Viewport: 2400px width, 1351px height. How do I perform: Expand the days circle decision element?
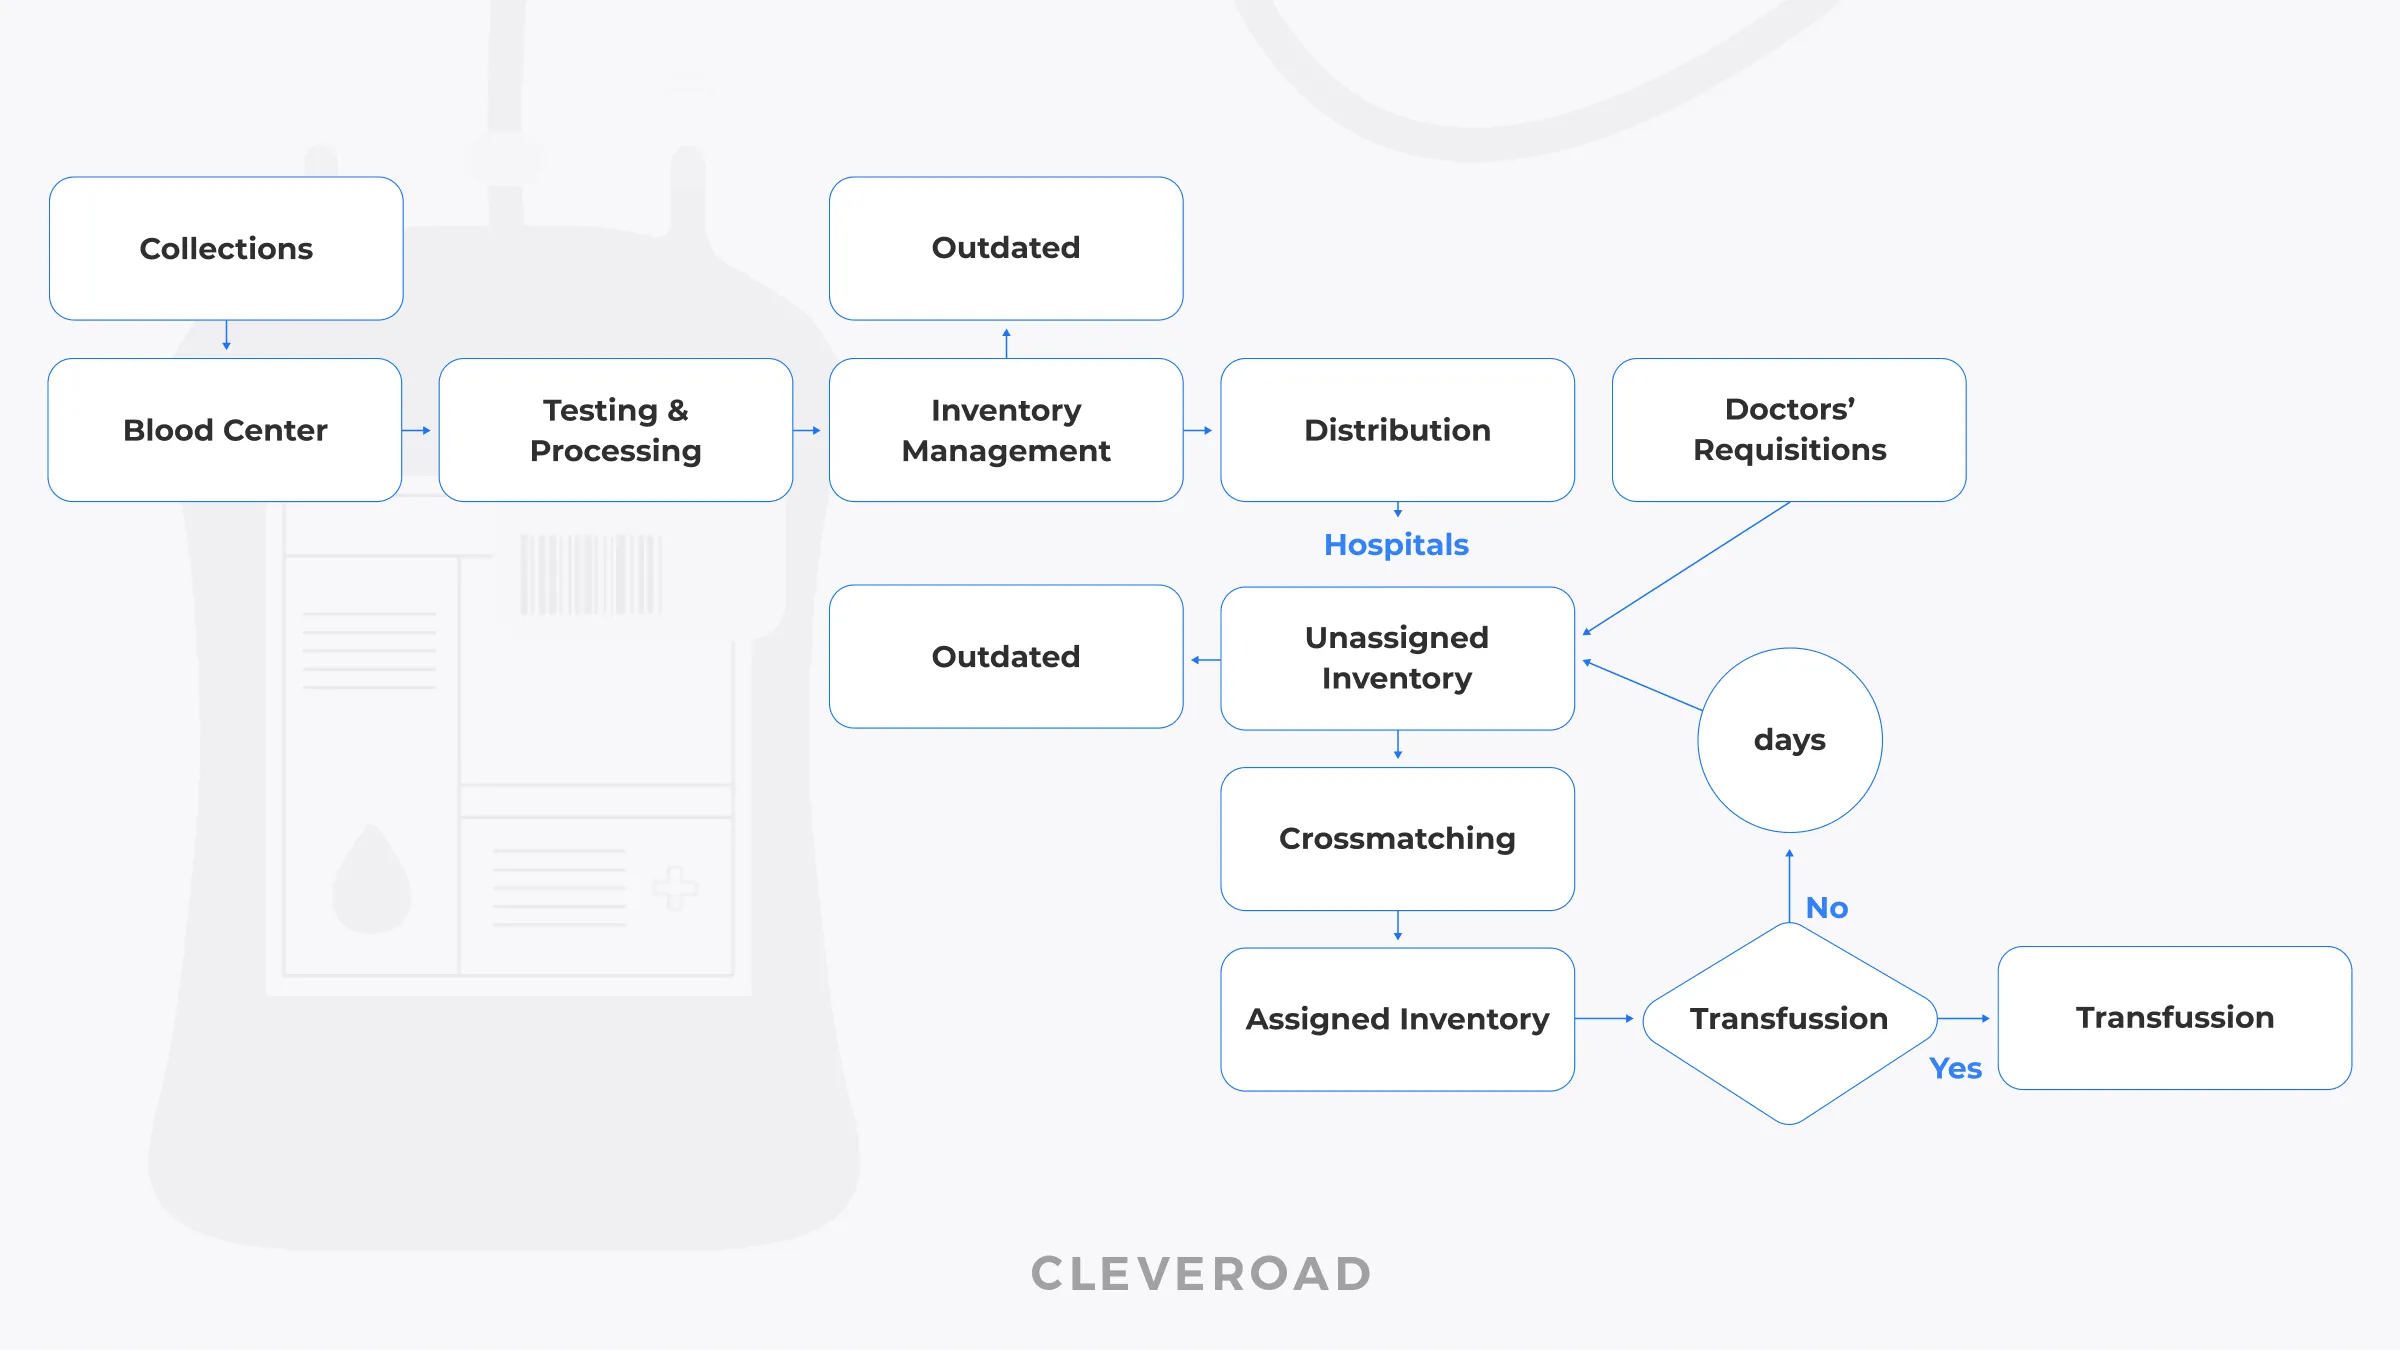click(1777, 735)
